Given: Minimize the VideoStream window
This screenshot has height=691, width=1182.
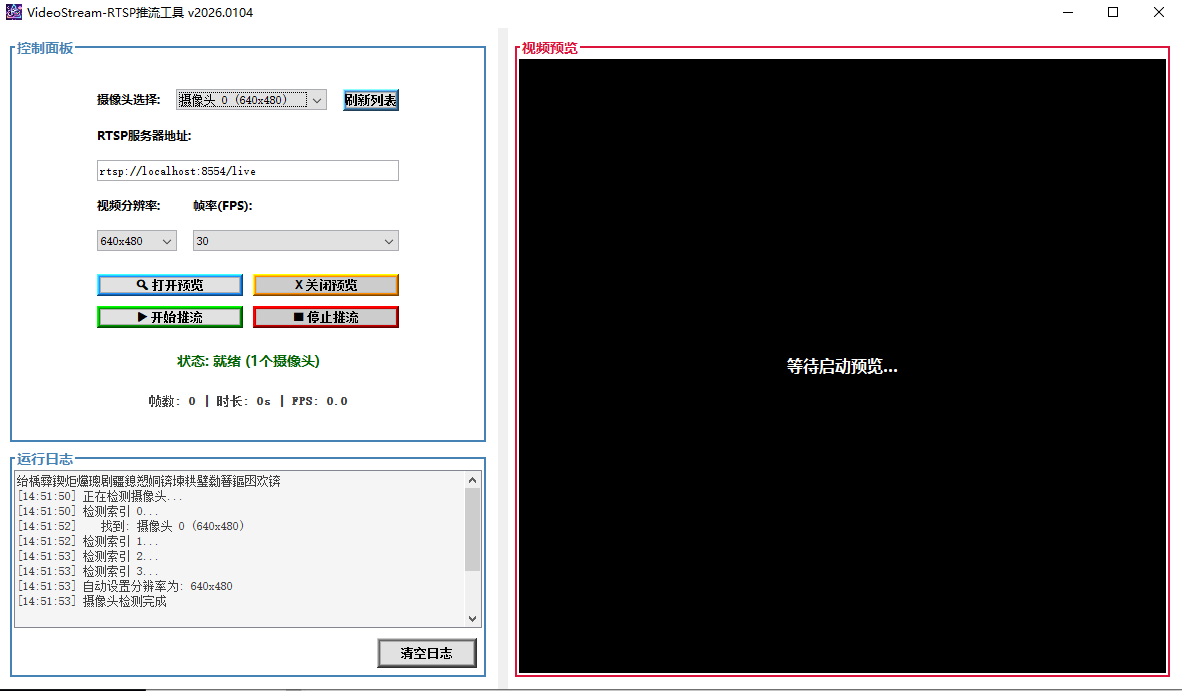Looking at the screenshot, I should pyautogui.click(x=1067, y=12).
